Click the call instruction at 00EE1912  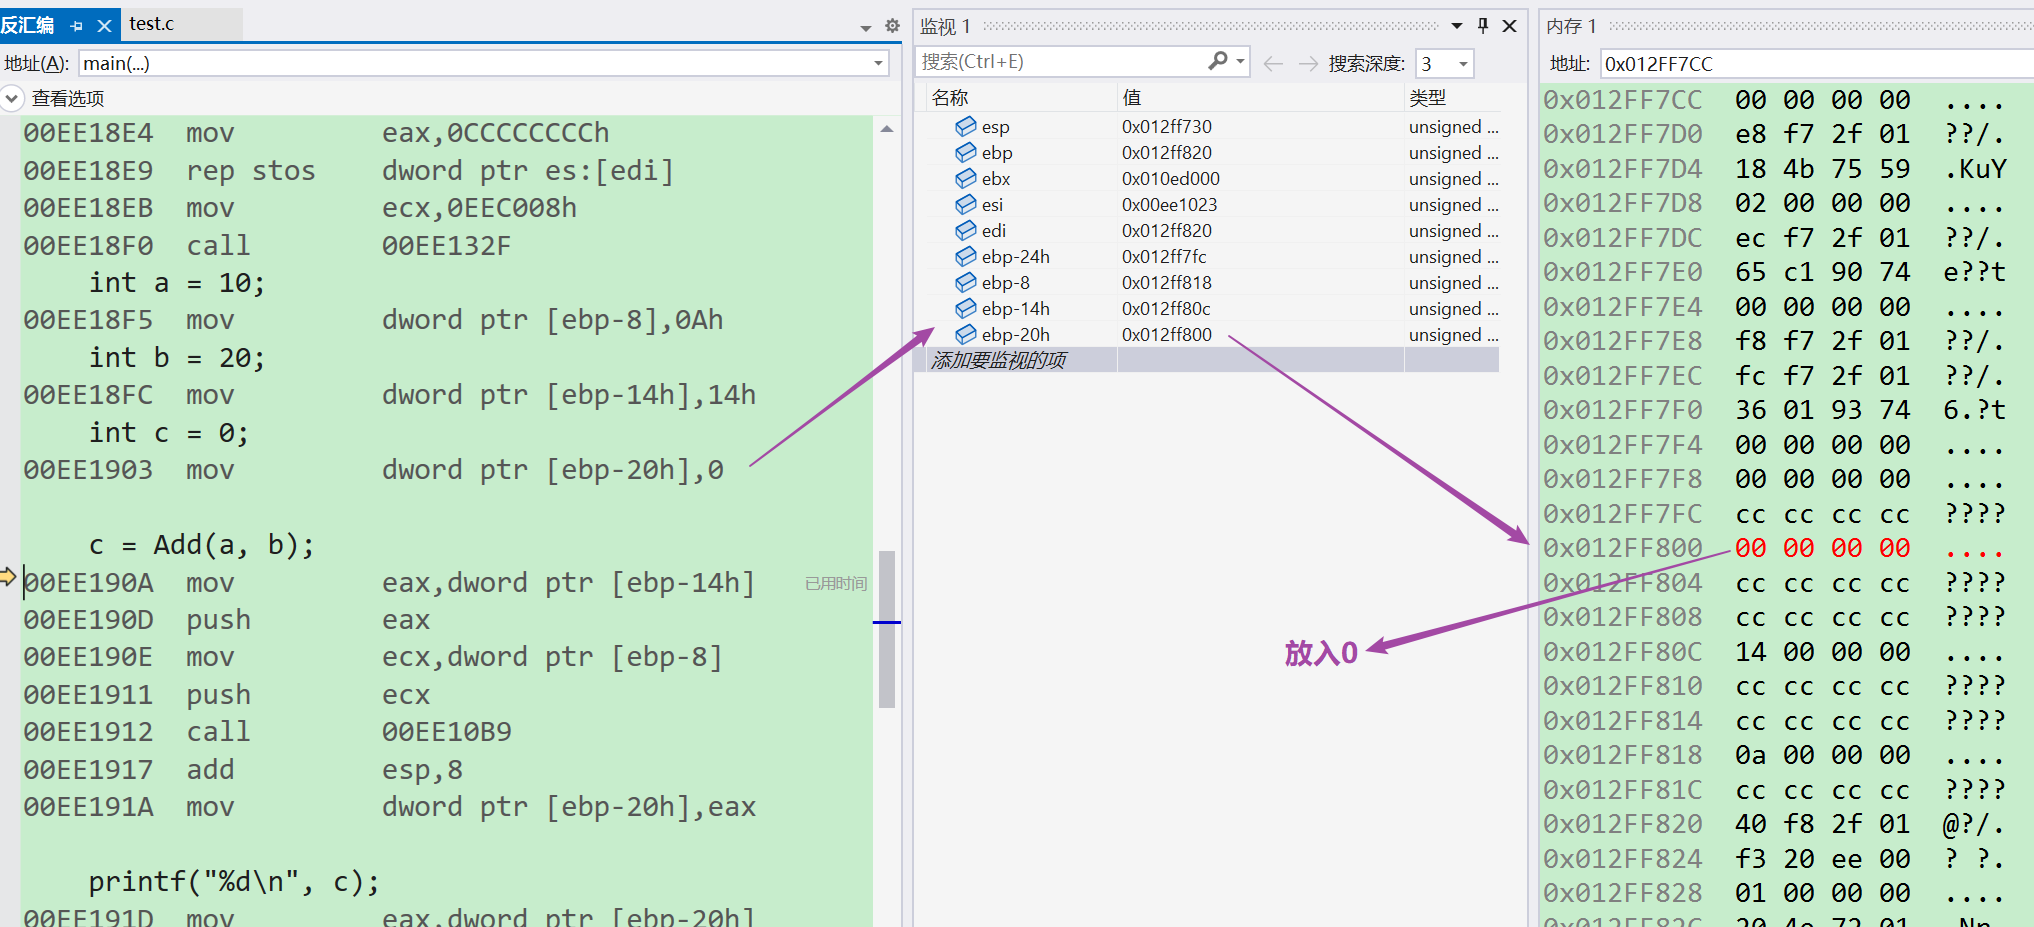click(268, 732)
